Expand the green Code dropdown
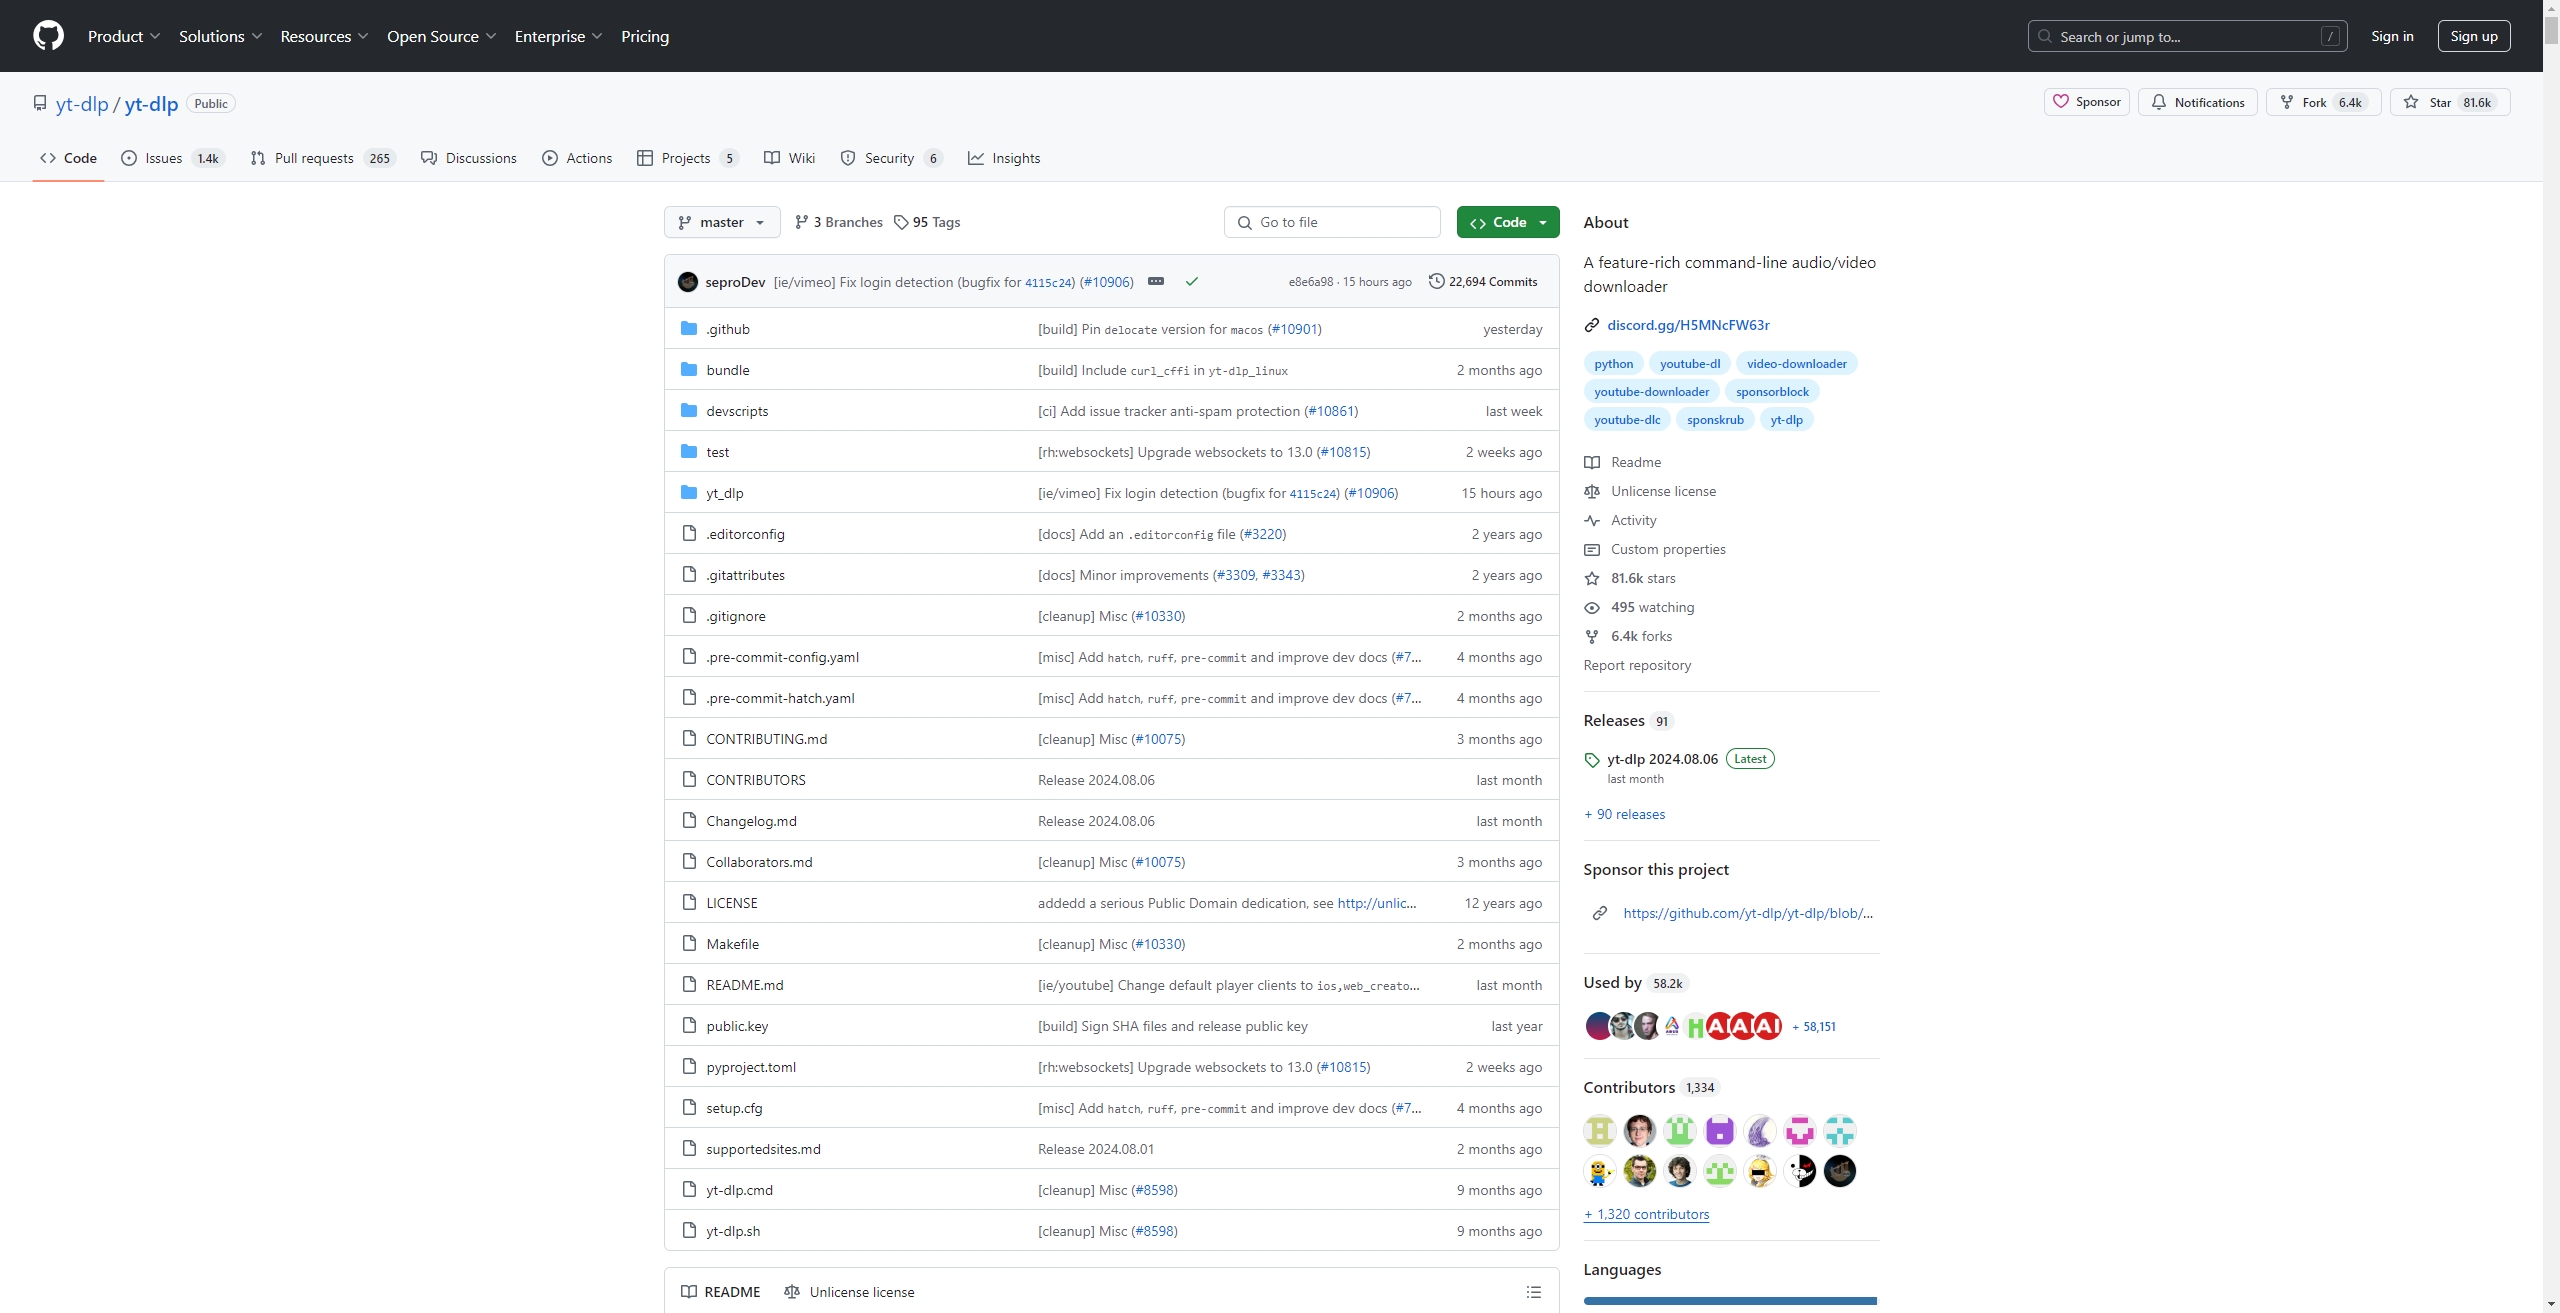This screenshot has width=2560, height=1313. pyautogui.click(x=1508, y=222)
